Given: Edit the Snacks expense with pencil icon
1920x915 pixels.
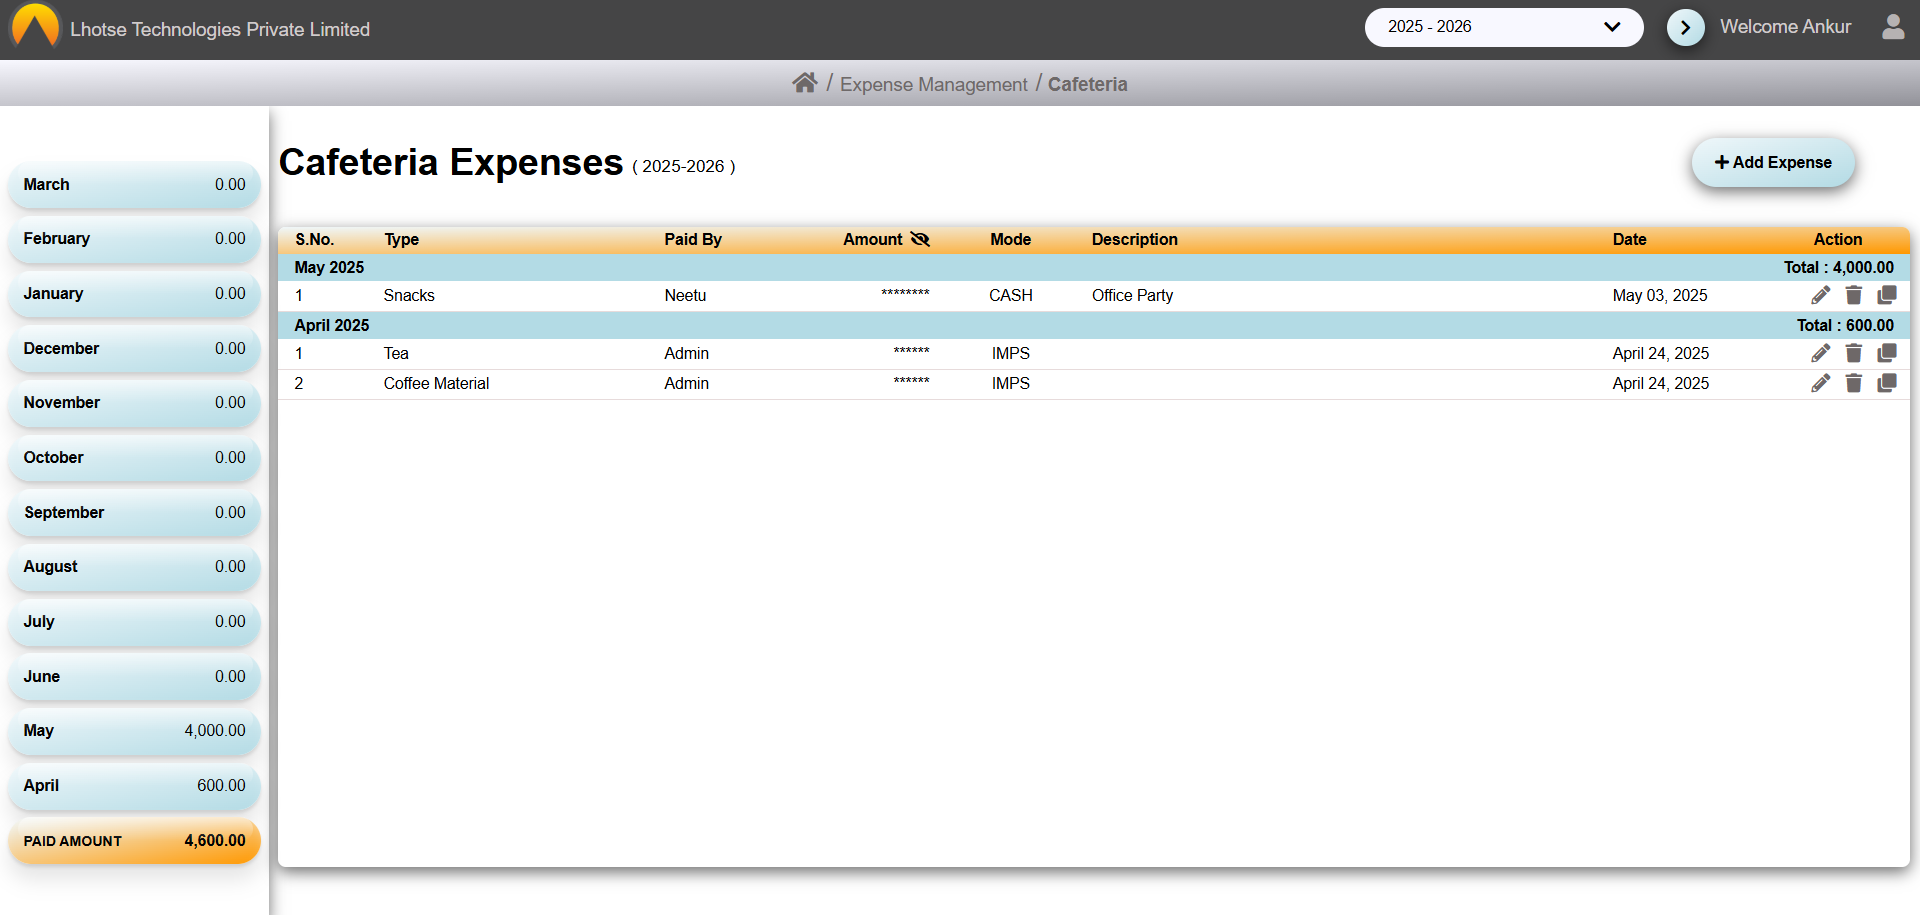Looking at the screenshot, I should click(x=1821, y=295).
